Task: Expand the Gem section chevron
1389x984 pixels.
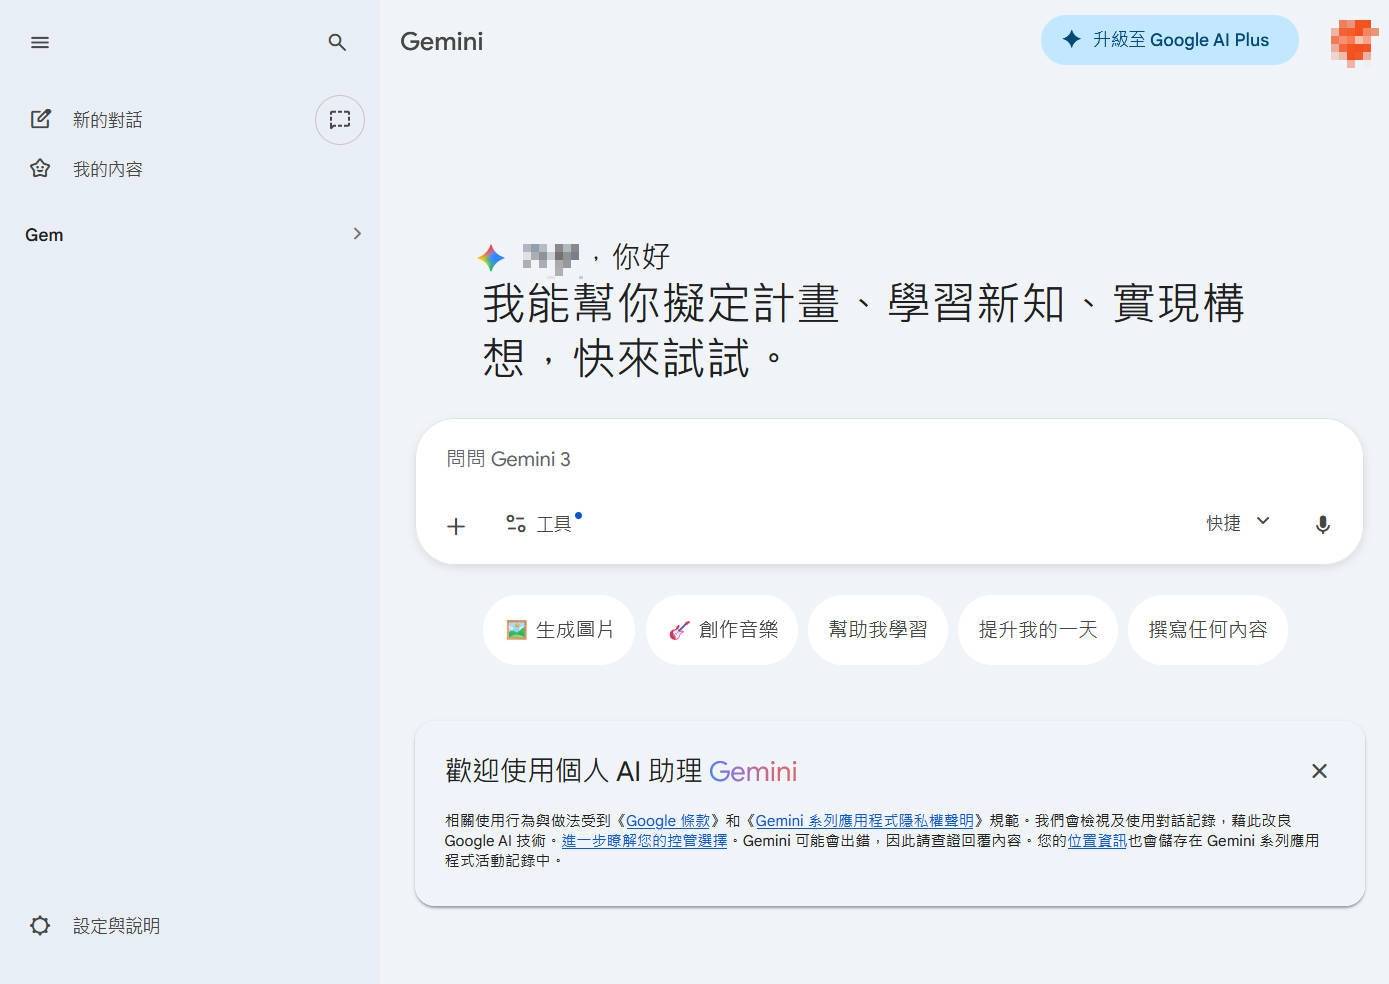Action: coord(357,234)
